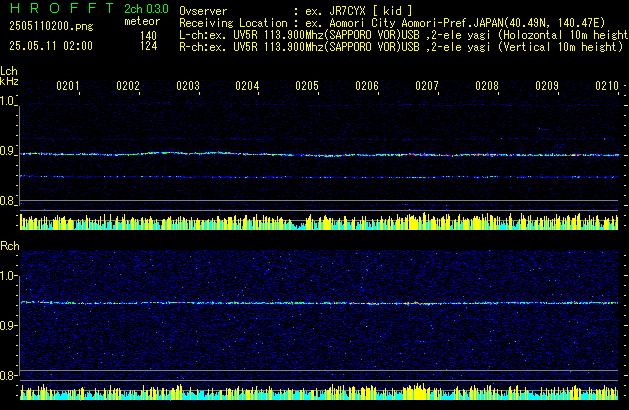Click the L-ch UV5R 113.900Mhz description line

[x=404, y=35]
